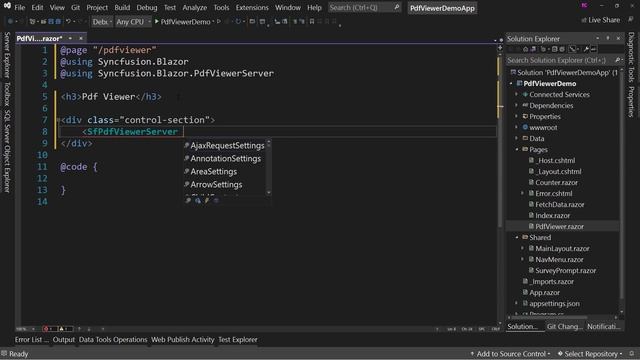Click the search magnifier in title bar
This screenshot has width=640, height=360.
[x=396, y=7]
